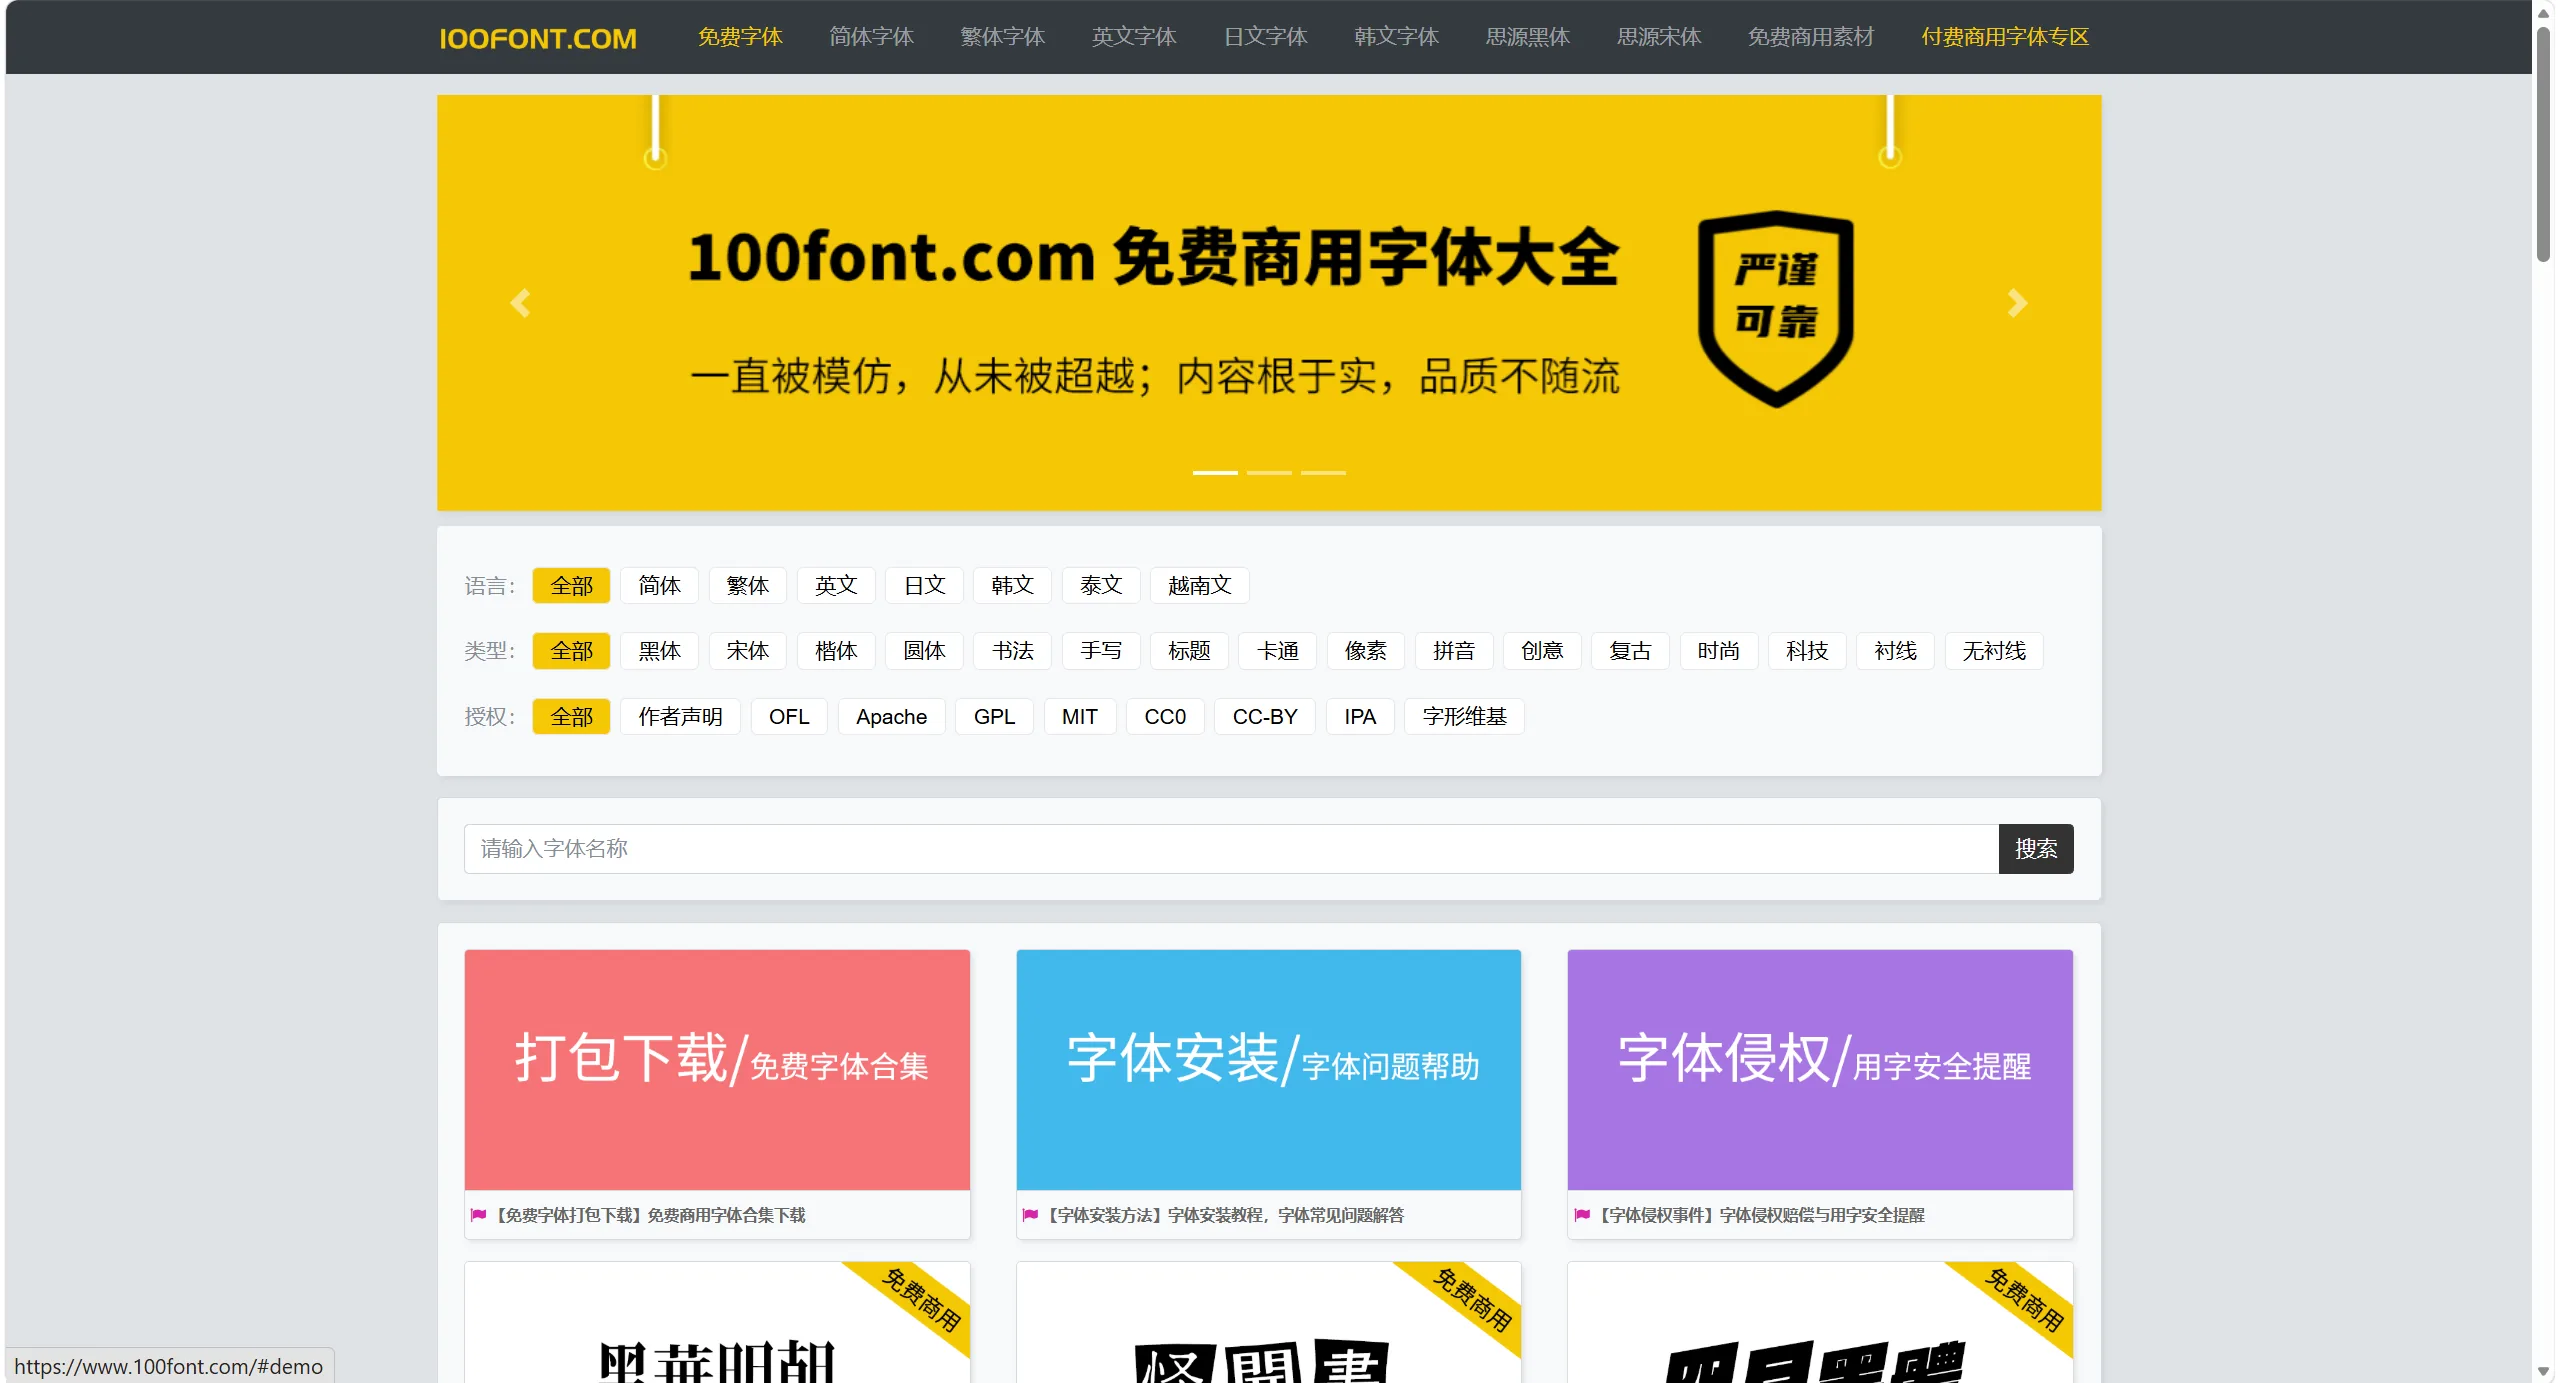The height and width of the screenshot is (1383, 2556).
Task: Open 日文字体 in top navigation
Action: [1265, 37]
